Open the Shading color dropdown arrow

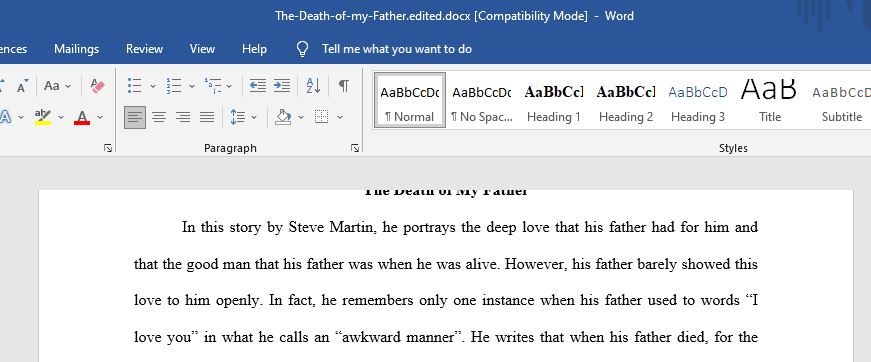click(301, 117)
